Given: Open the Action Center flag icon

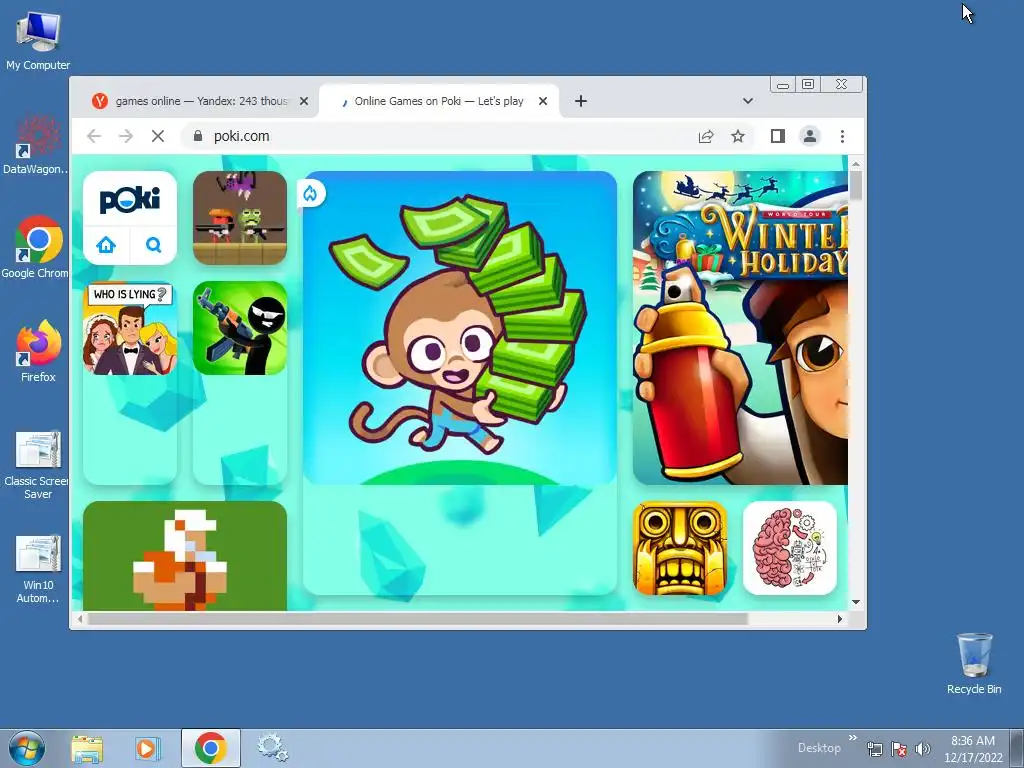Looking at the screenshot, I should tap(899, 749).
